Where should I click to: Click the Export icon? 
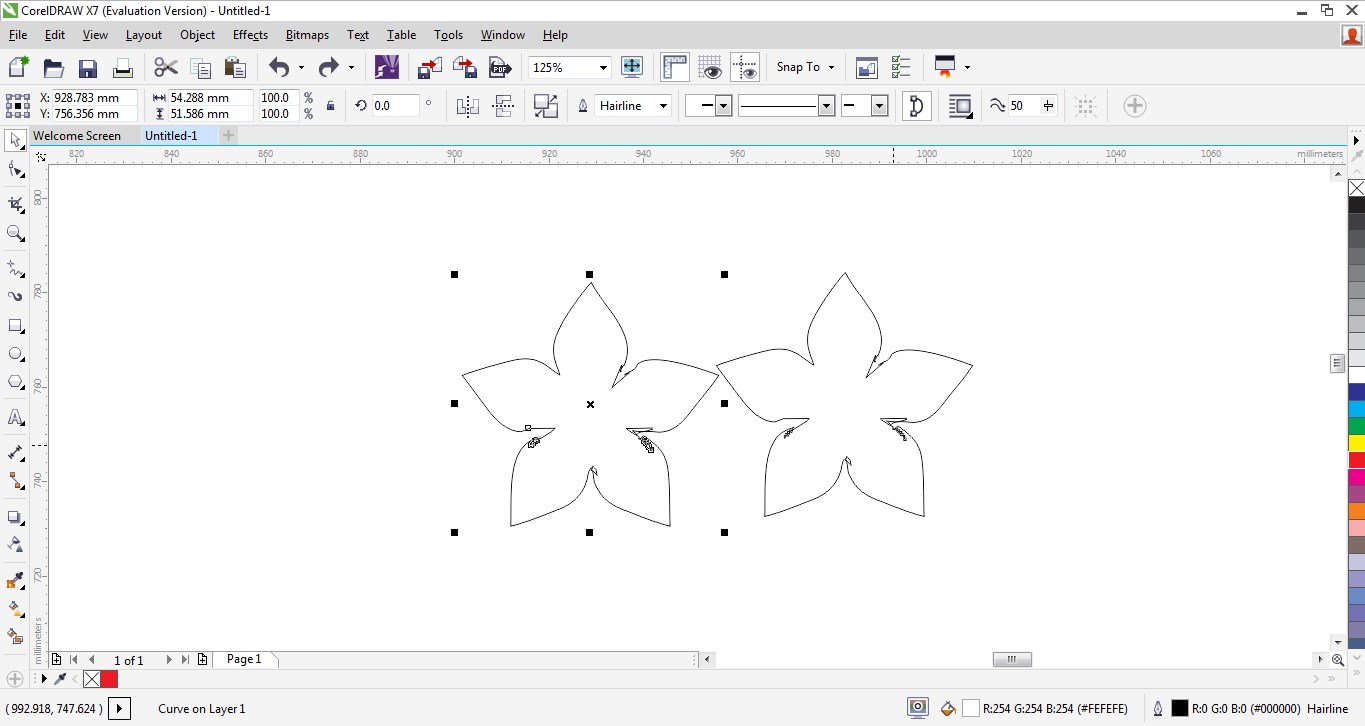point(465,67)
